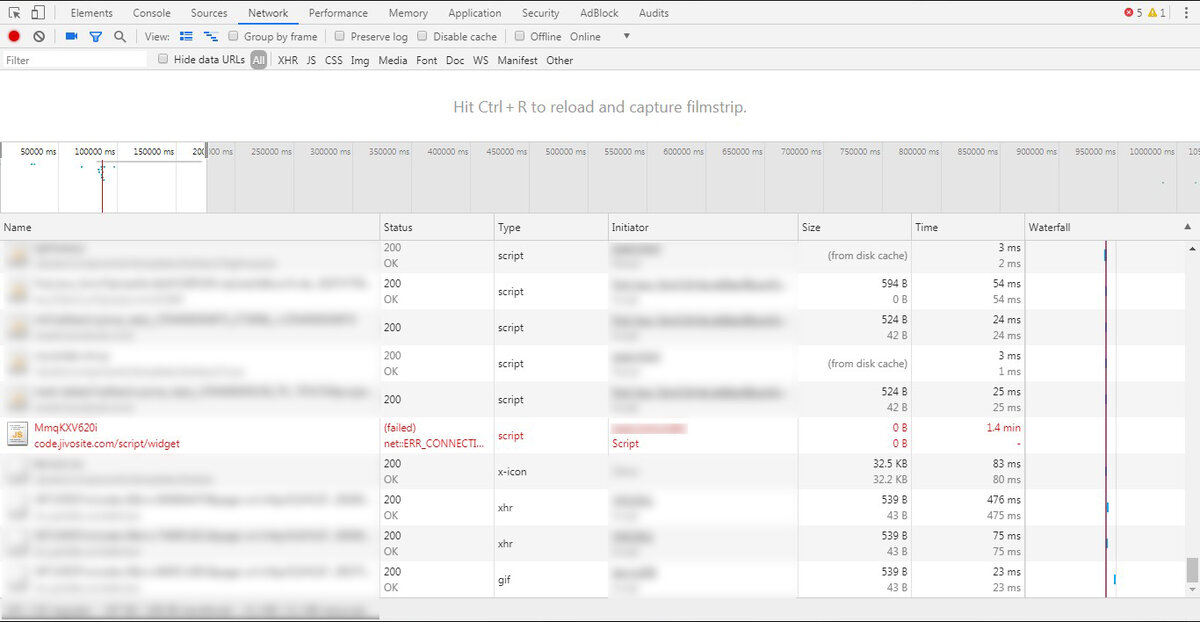Open the network search magnifier
Screen dimensions: 1200x622
[120, 36]
